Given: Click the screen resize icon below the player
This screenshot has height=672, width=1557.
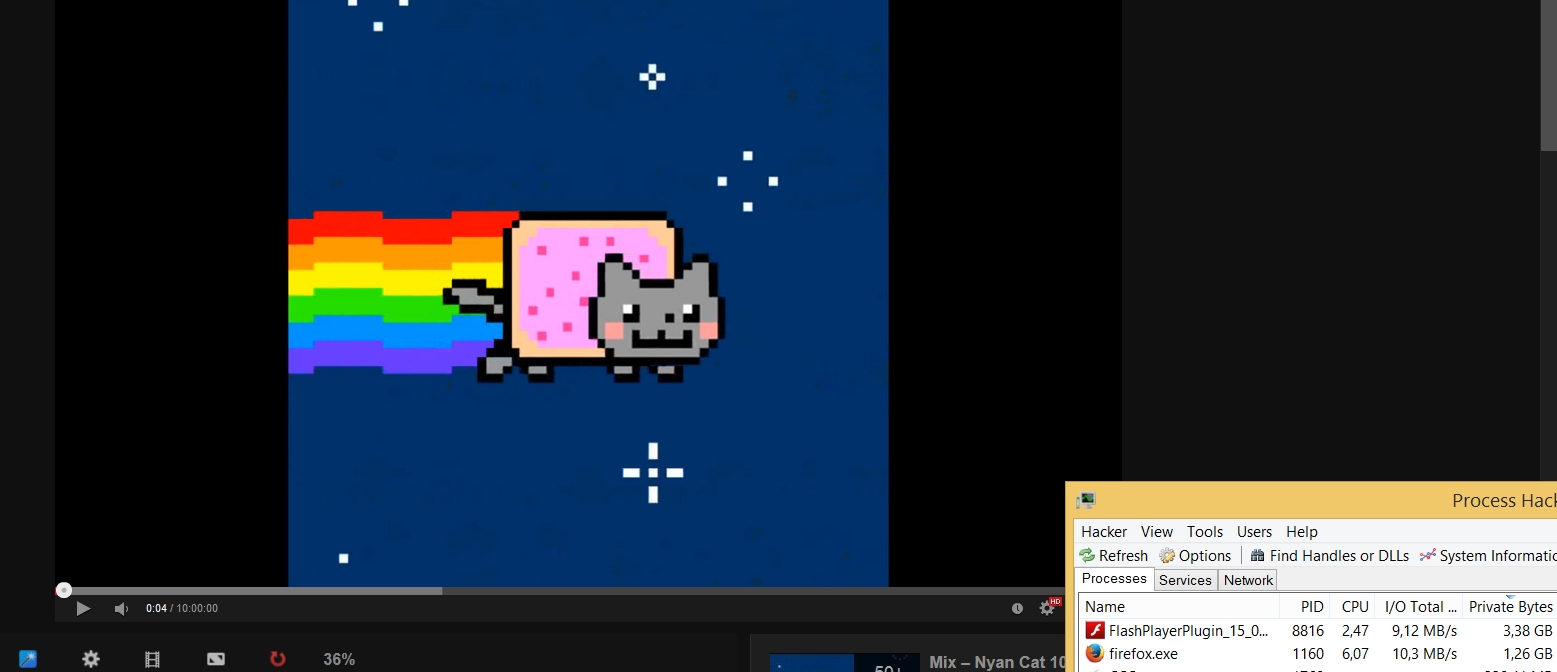Looking at the screenshot, I should (216, 659).
